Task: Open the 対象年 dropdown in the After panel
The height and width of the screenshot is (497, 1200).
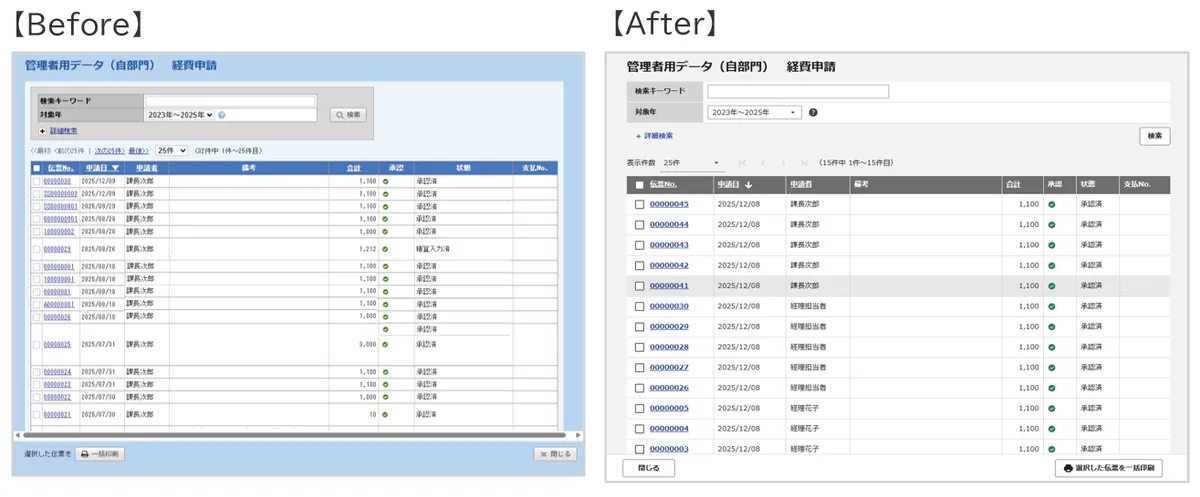Action: pos(754,112)
